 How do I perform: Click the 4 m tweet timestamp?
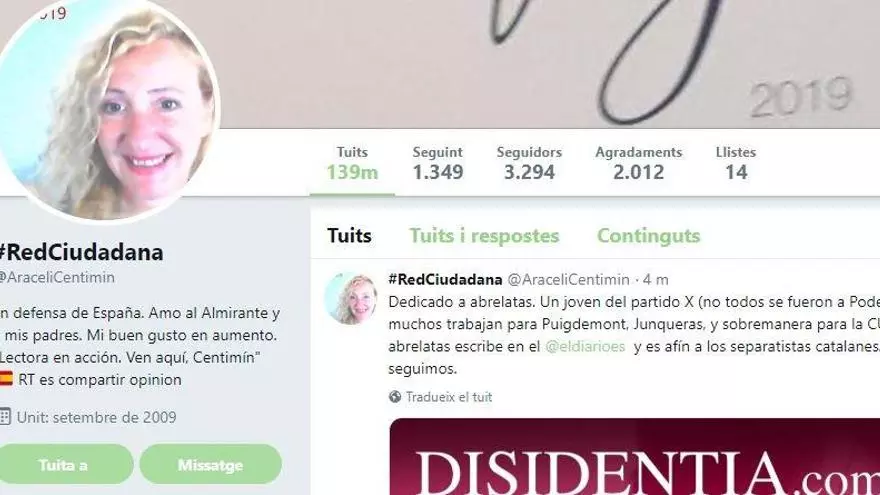[x=656, y=279]
